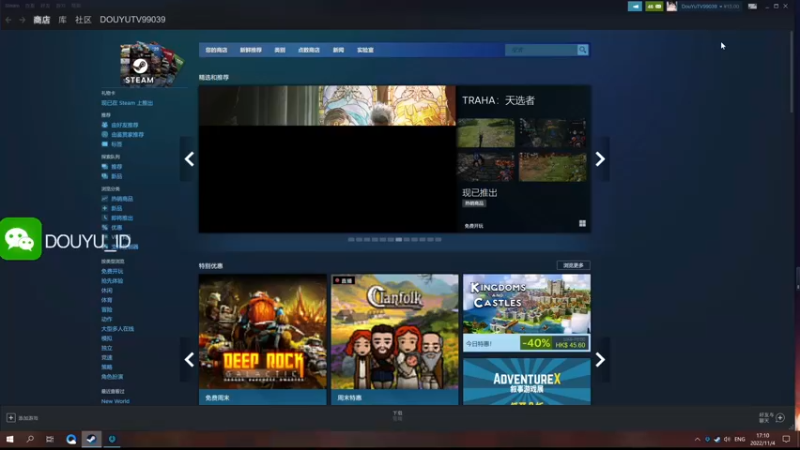Click the 浏览更多 (Browse More) button
This screenshot has width=800, height=450.
tap(573, 266)
